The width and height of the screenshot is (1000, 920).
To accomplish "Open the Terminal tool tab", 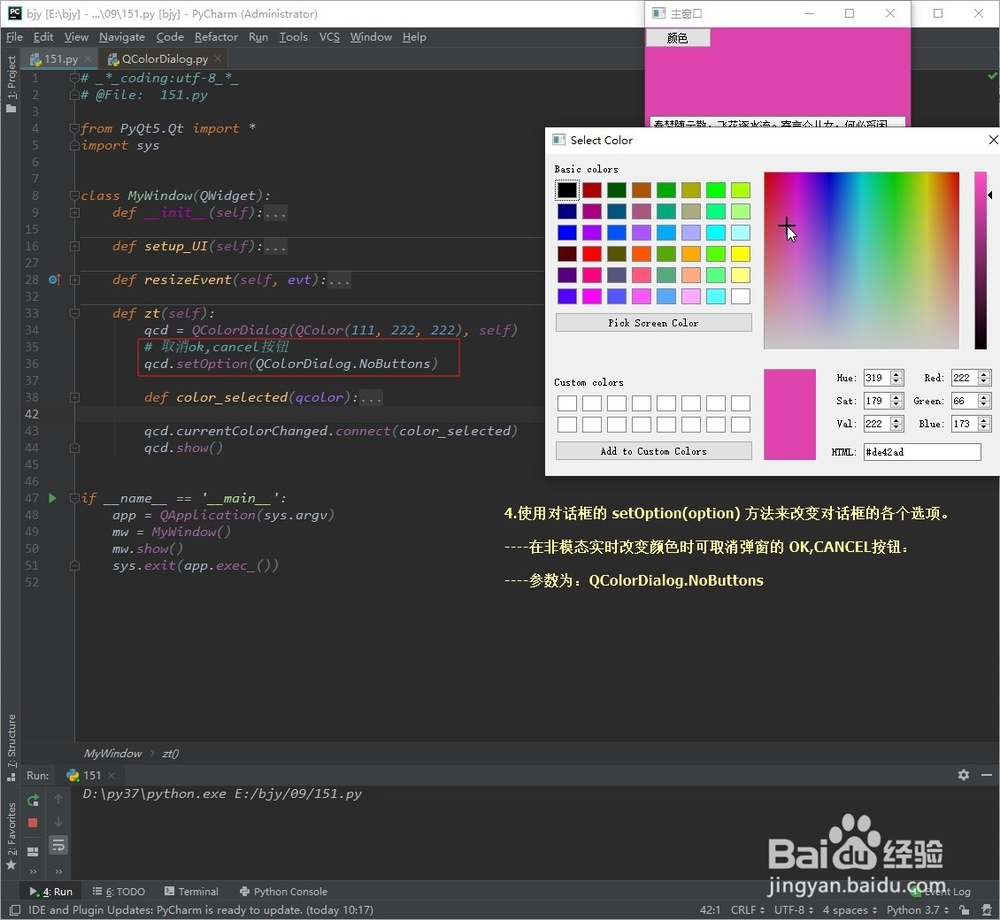I will point(191,891).
